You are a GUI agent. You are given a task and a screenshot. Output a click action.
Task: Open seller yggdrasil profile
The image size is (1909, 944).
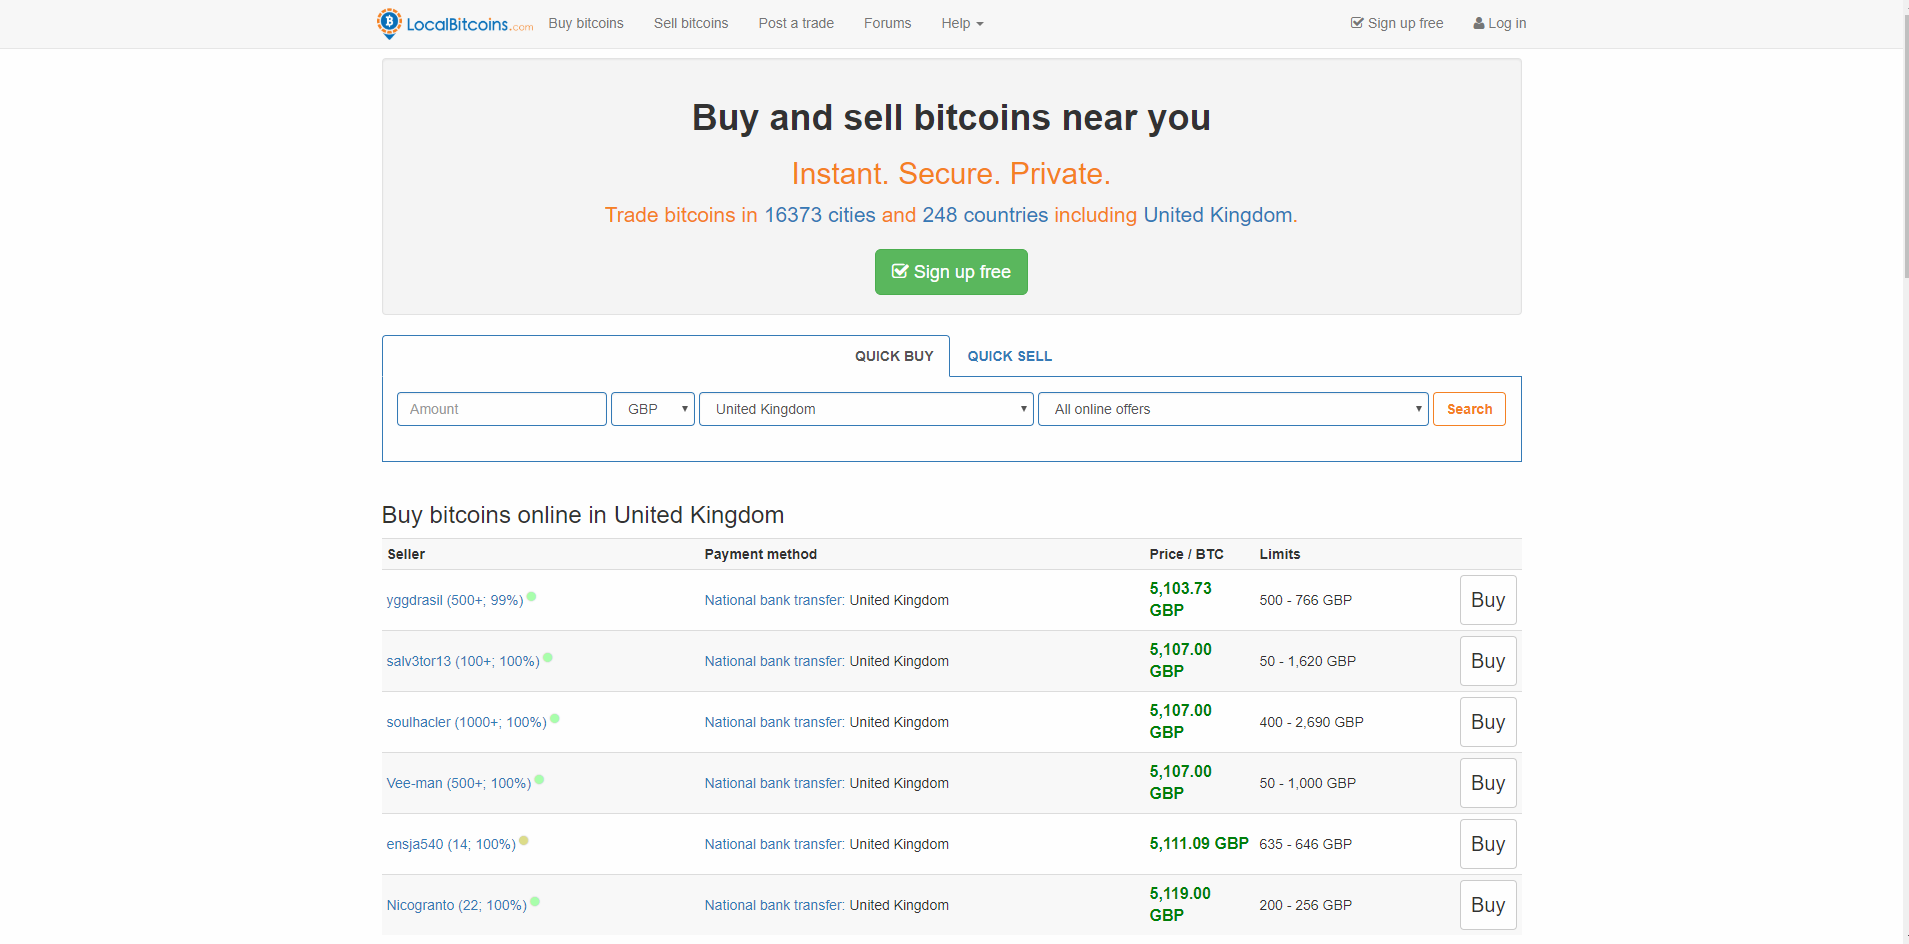pyautogui.click(x=455, y=600)
